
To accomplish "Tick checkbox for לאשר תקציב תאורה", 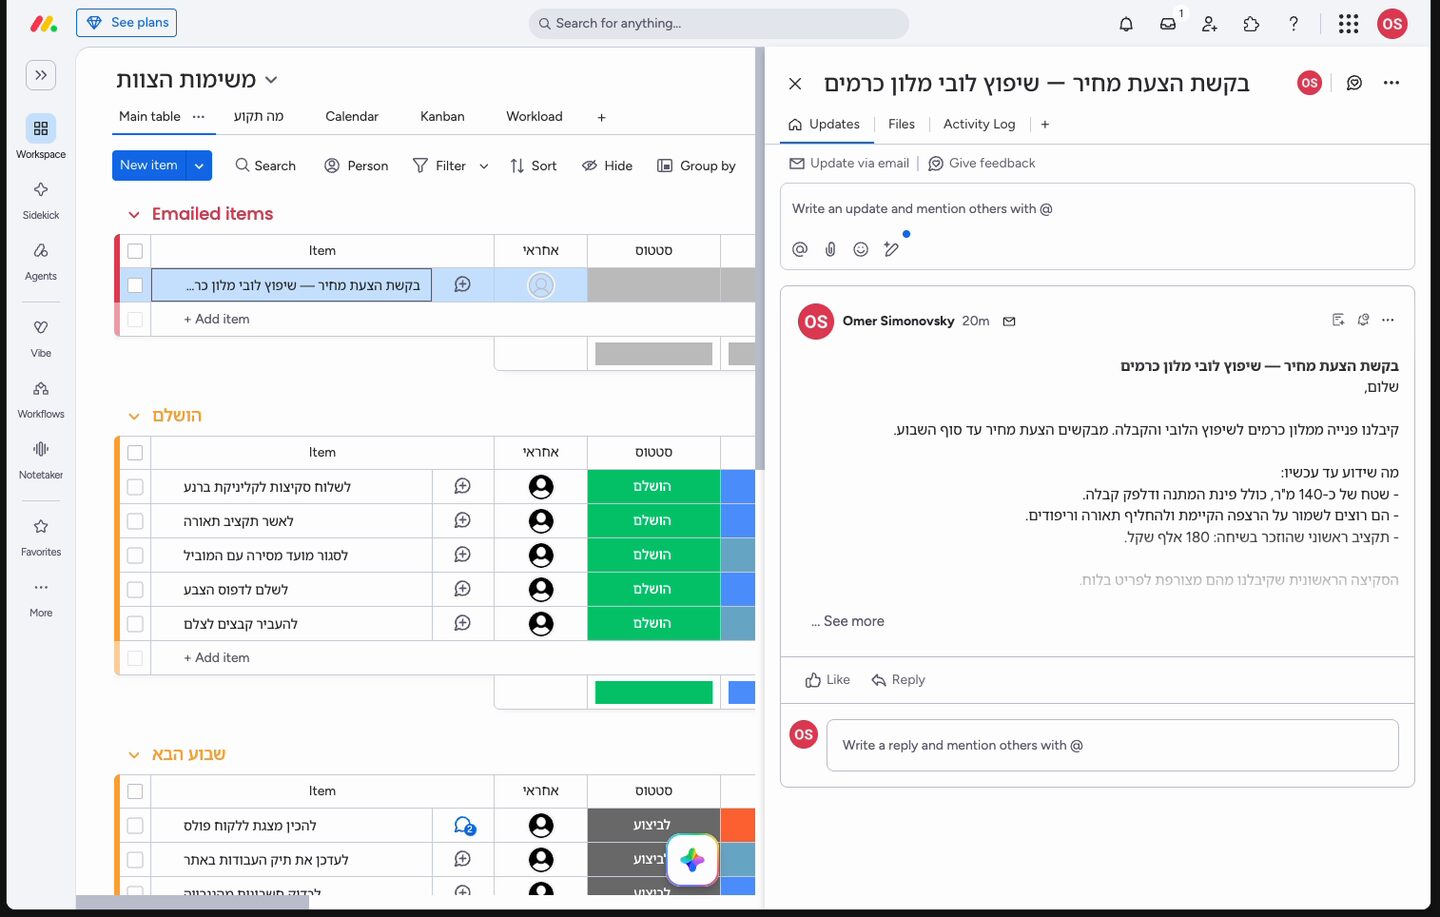I will (135, 521).
